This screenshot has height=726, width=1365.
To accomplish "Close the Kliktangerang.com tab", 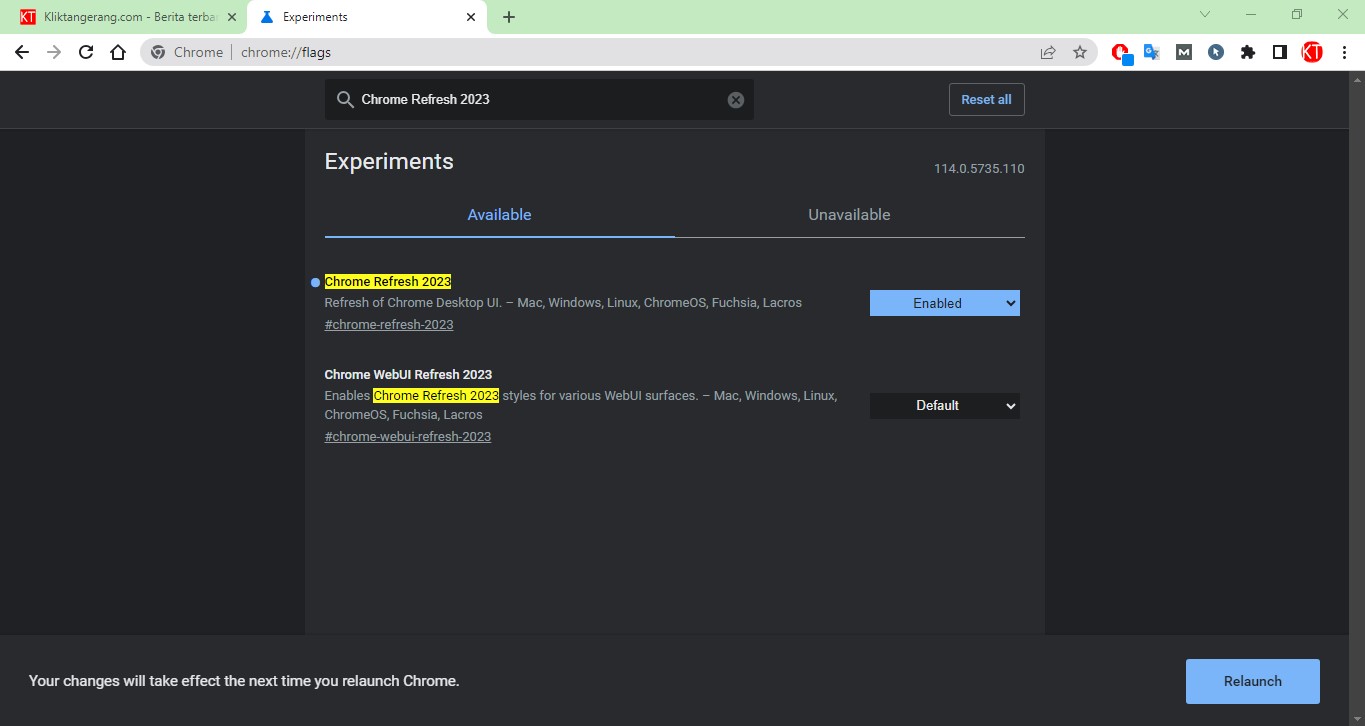I will [x=232, y=17].
